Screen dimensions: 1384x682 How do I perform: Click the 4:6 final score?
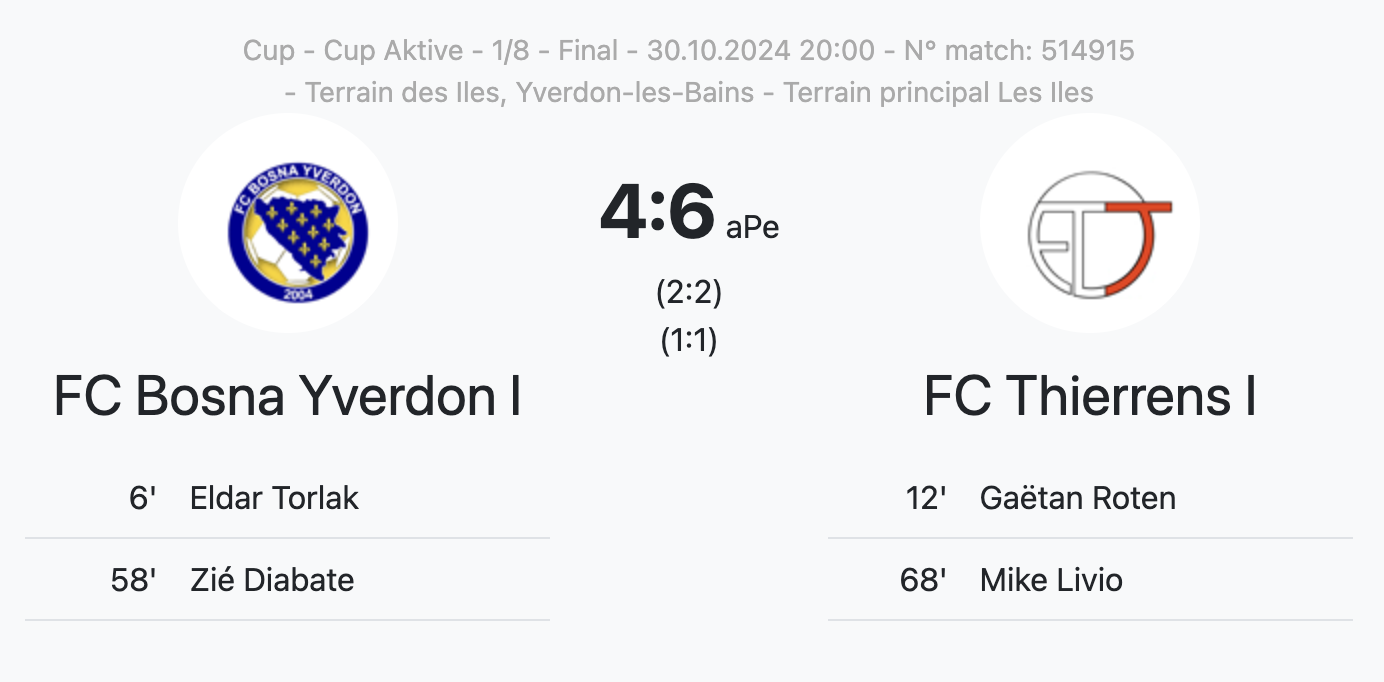(x=657, y=211)
